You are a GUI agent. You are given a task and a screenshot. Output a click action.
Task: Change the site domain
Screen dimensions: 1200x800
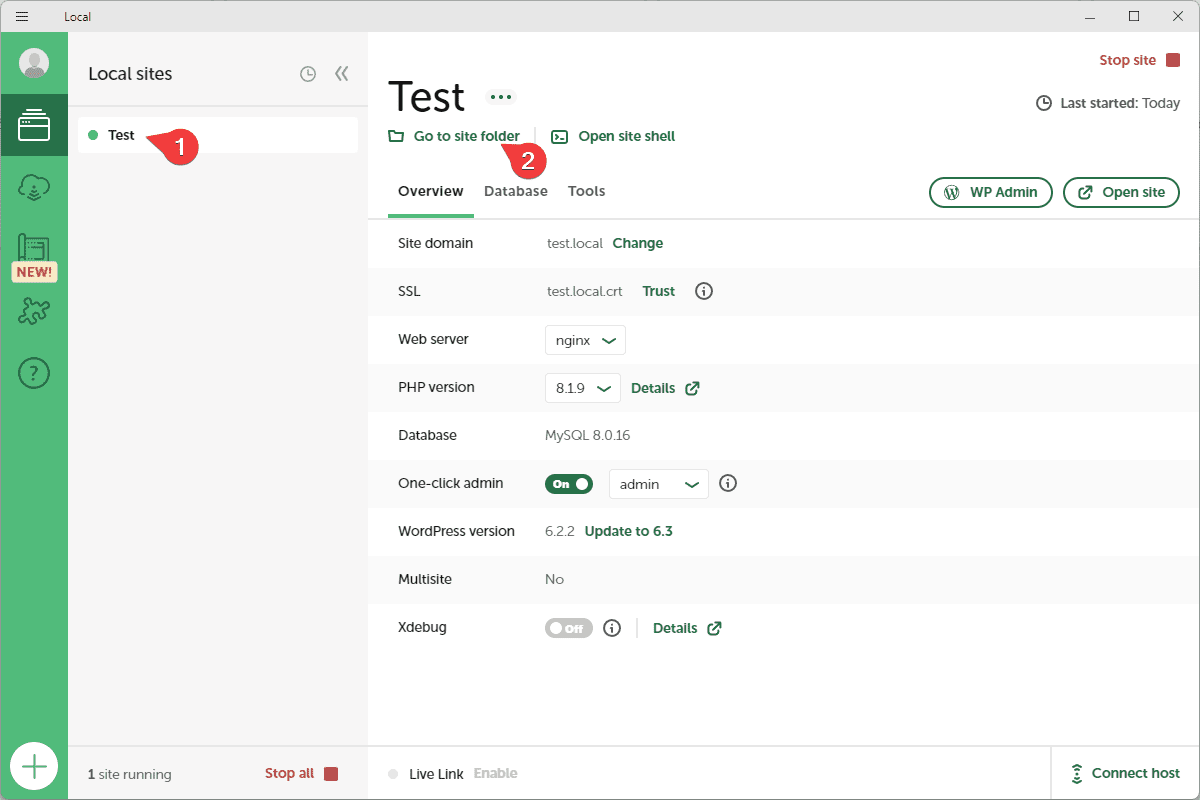click(638, 243)
